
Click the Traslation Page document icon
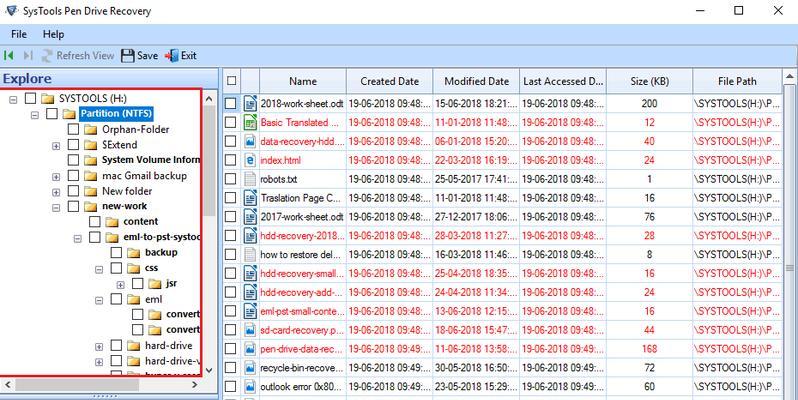(250, 197)
